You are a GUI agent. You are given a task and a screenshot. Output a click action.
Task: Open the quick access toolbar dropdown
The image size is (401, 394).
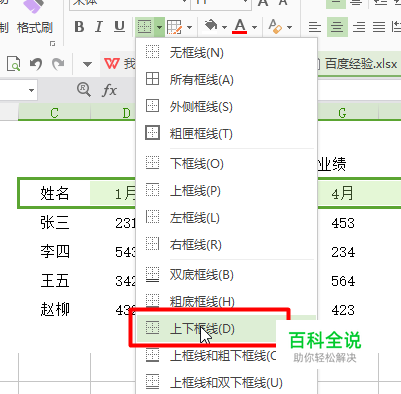click(87, 64)
